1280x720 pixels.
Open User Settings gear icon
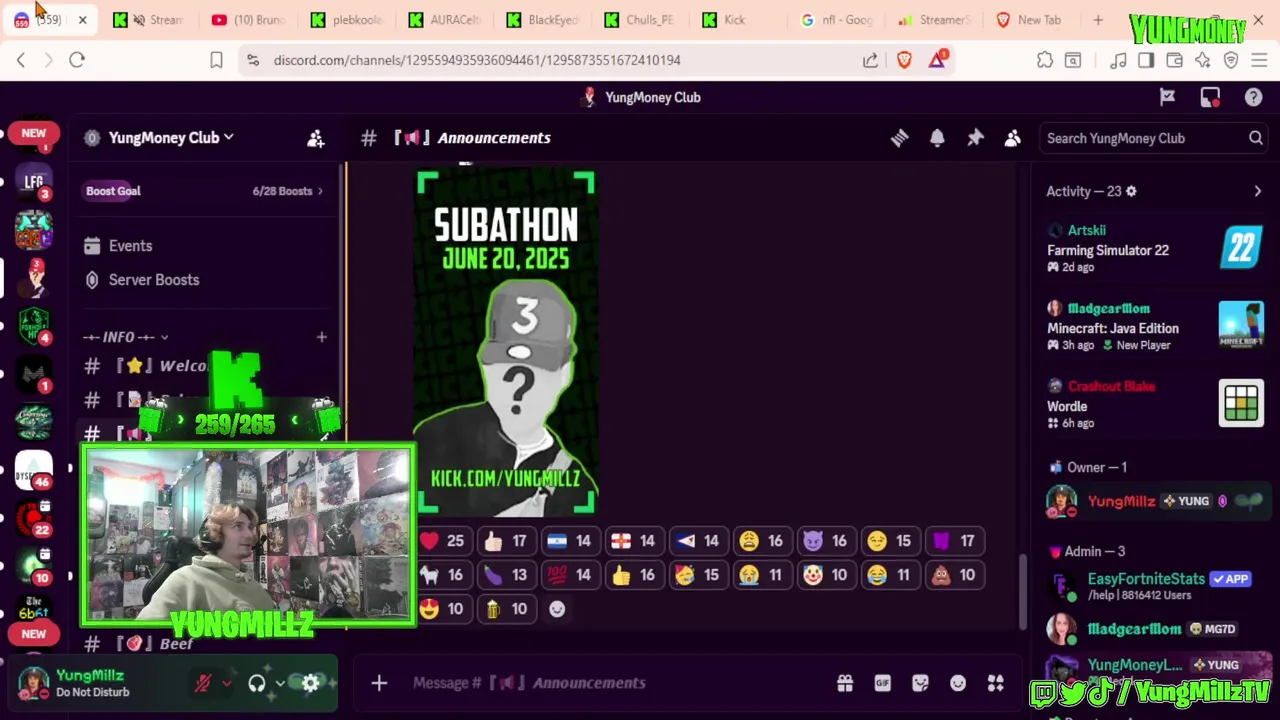click(311, 683)
